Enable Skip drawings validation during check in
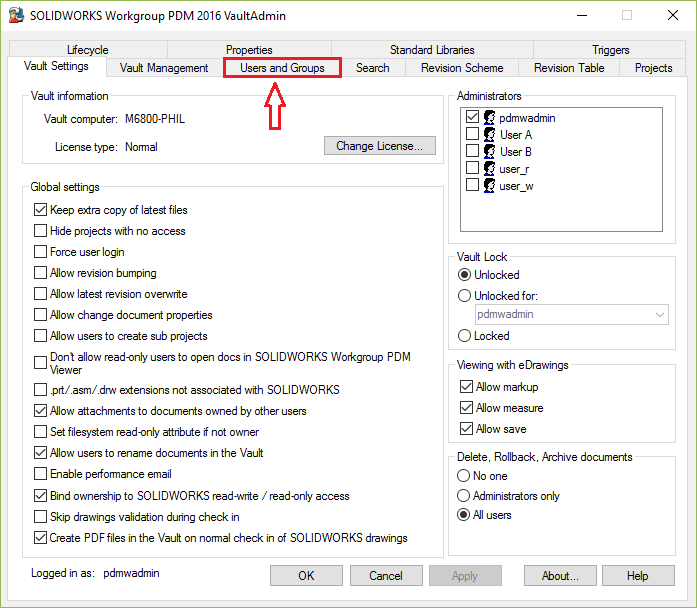 tap(40, 516)
